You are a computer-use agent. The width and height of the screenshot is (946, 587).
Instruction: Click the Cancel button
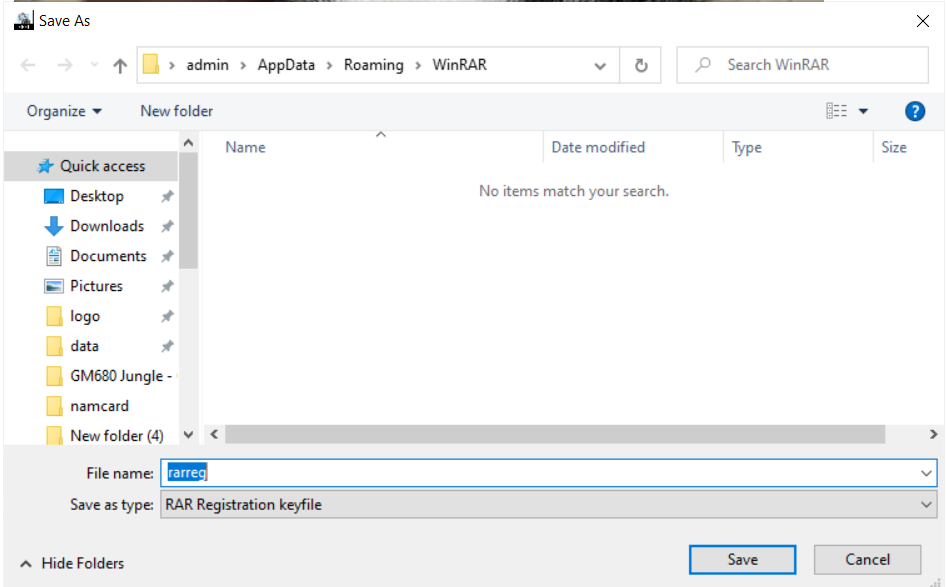(867, 560)
